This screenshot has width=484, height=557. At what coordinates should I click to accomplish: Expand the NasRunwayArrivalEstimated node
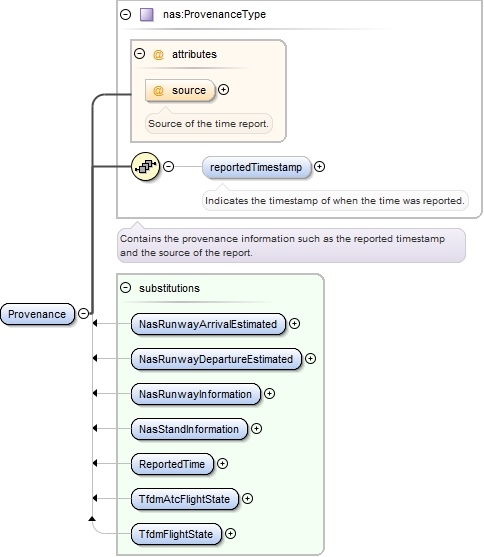(x=294, y=324)
